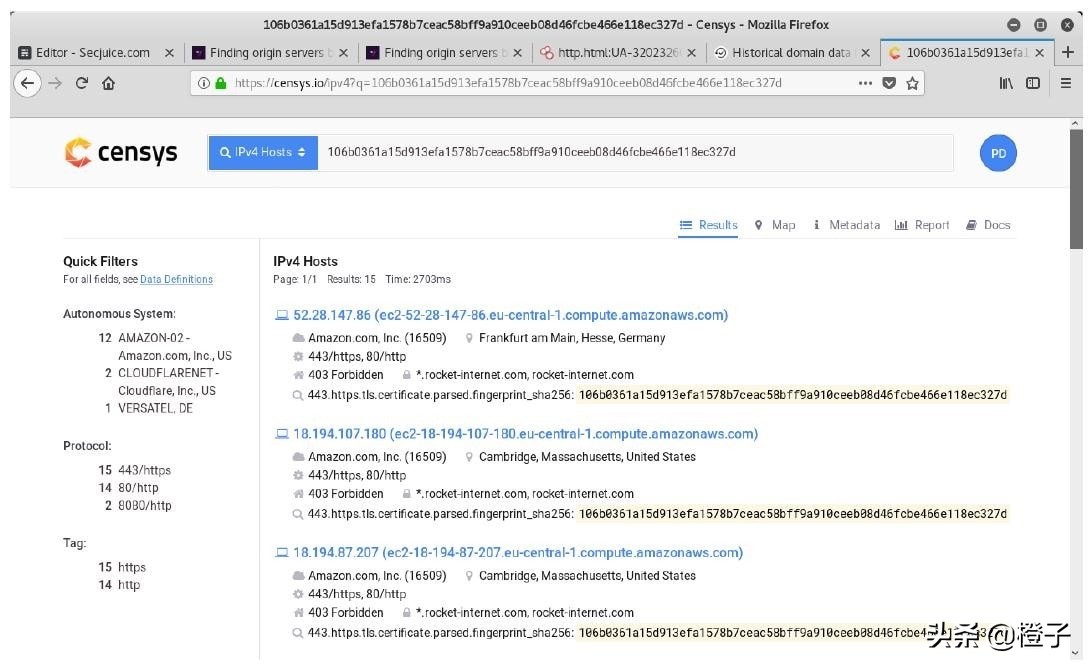Screen dimensions: 1090x669
Task: Open page actions three-dots menu
Action: (865, 84)
